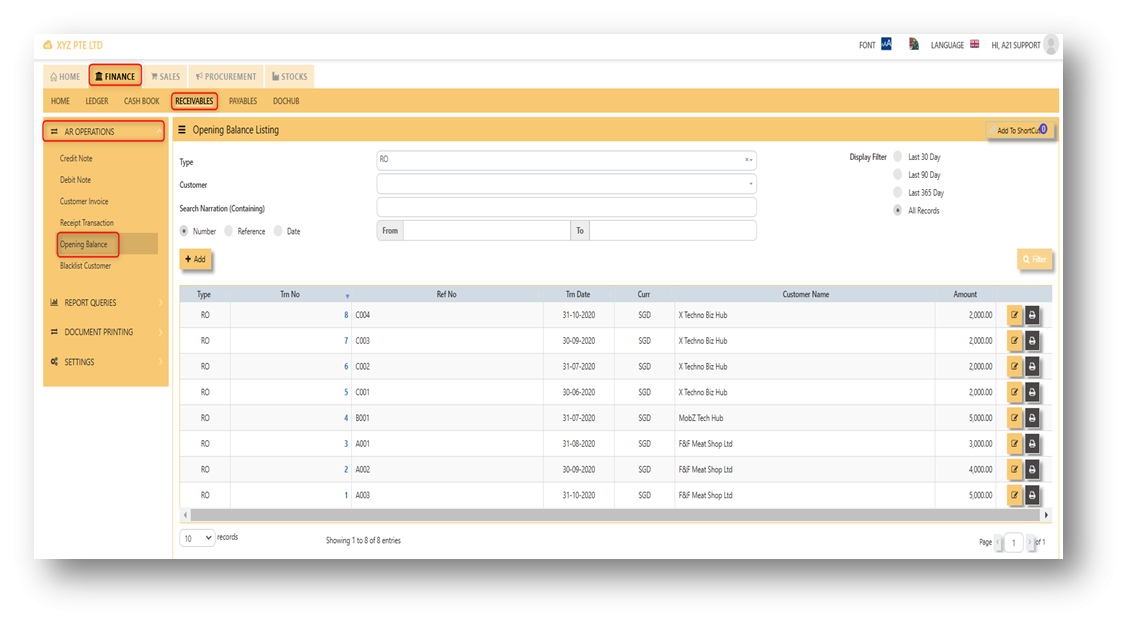Clear the RO type selection
This screenshot has height=625, width=1129.
(x=747, y=160)
